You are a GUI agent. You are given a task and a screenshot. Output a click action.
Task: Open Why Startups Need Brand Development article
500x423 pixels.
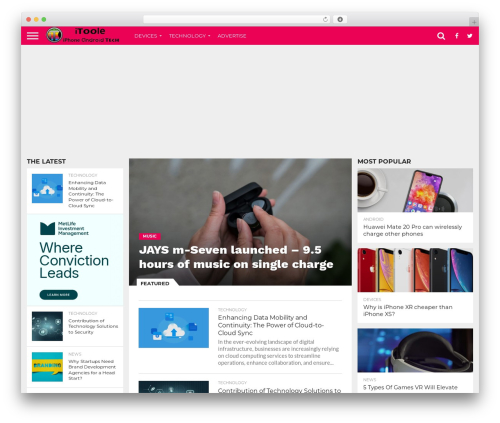[92, 370]
